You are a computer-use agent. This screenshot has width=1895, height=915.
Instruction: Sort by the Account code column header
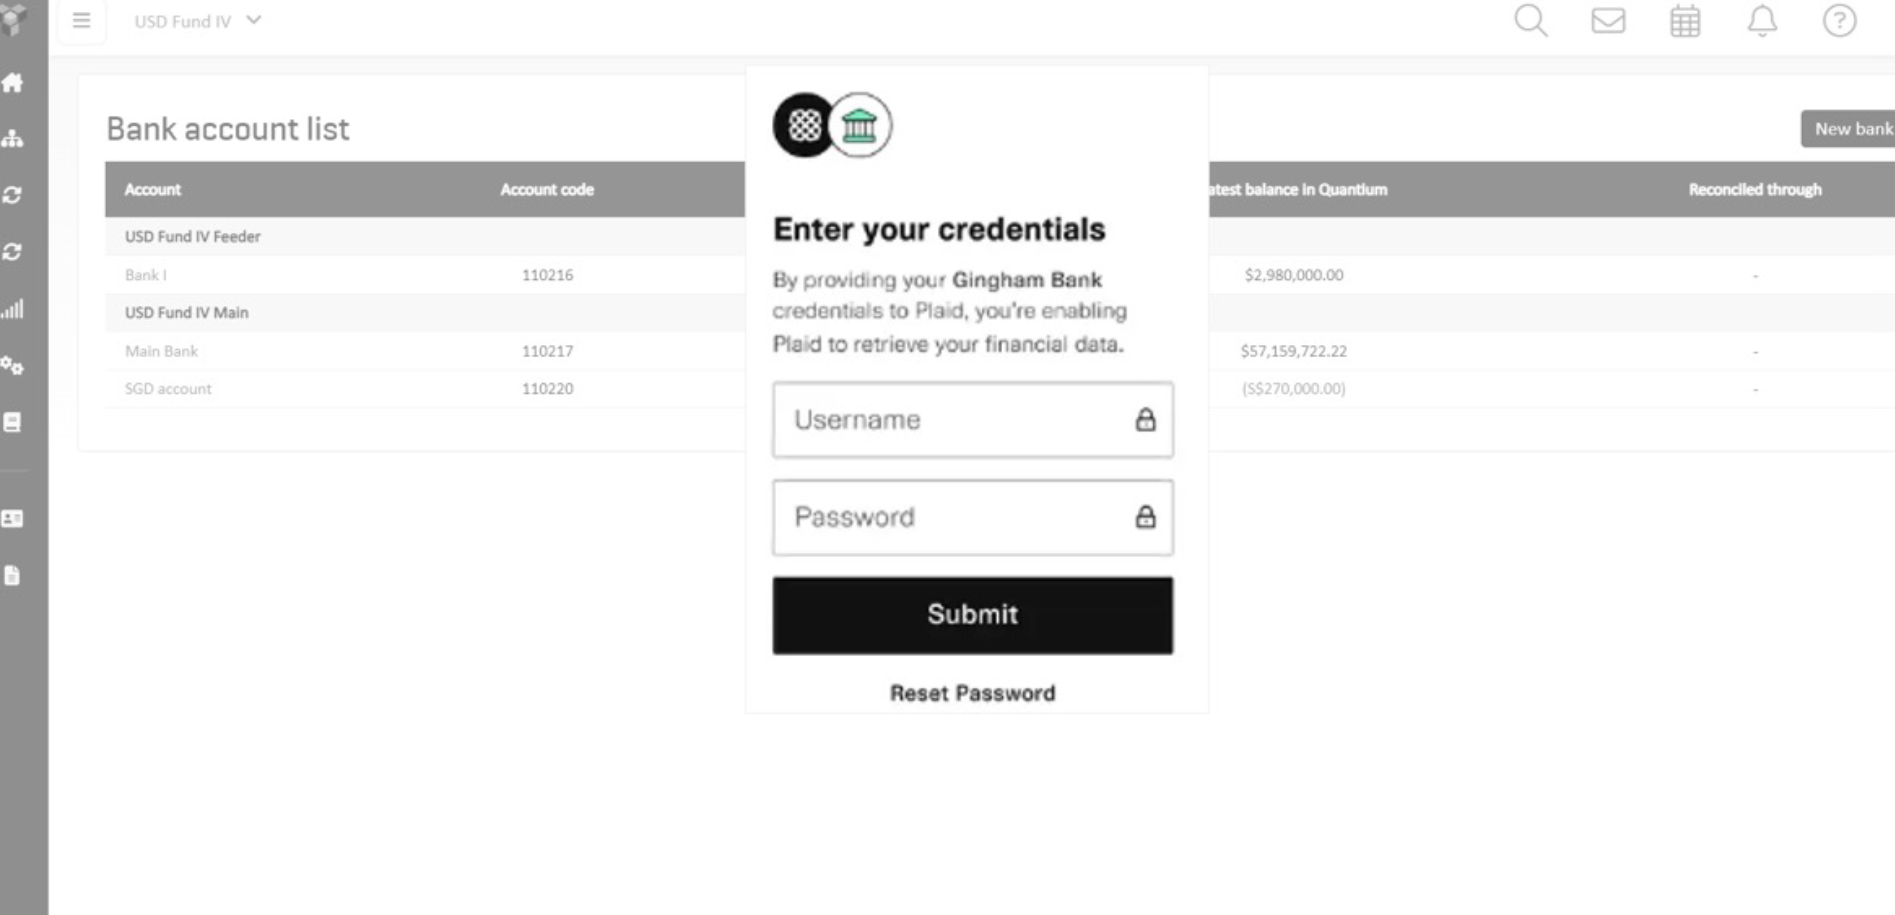(x=547, y=190)
